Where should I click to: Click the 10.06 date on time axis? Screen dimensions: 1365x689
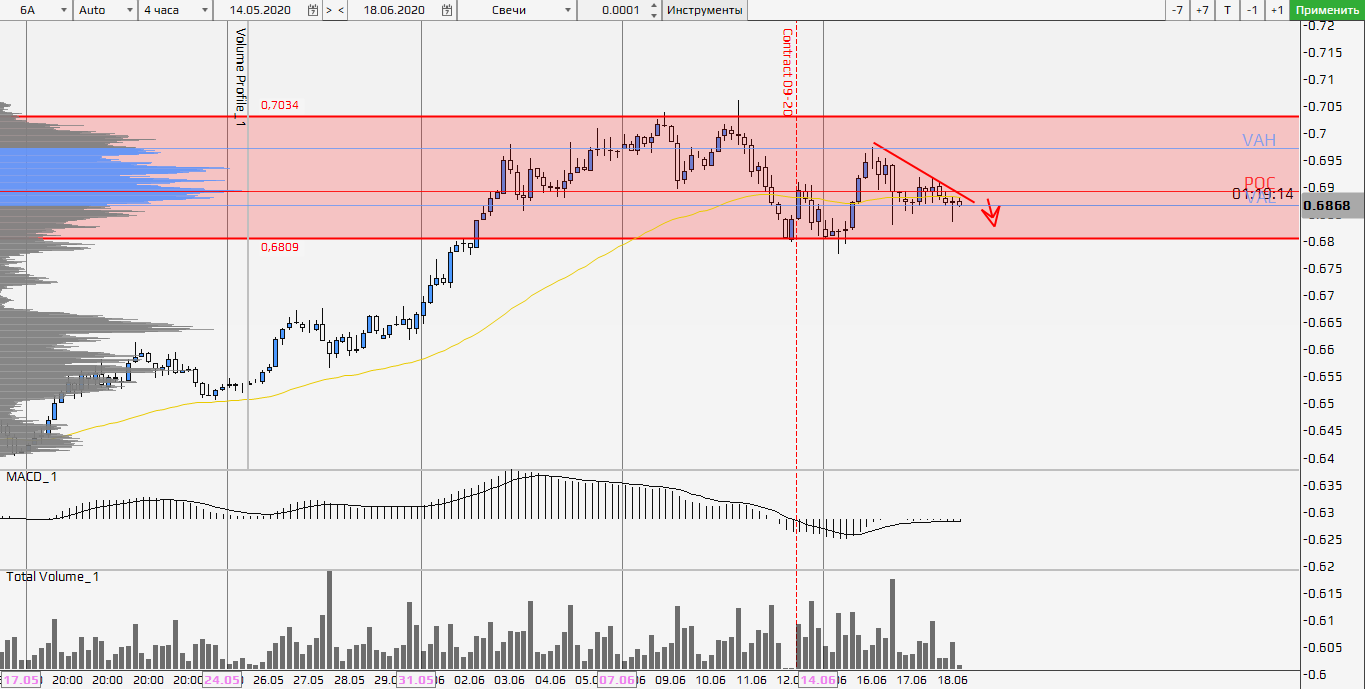pos(710,680)
